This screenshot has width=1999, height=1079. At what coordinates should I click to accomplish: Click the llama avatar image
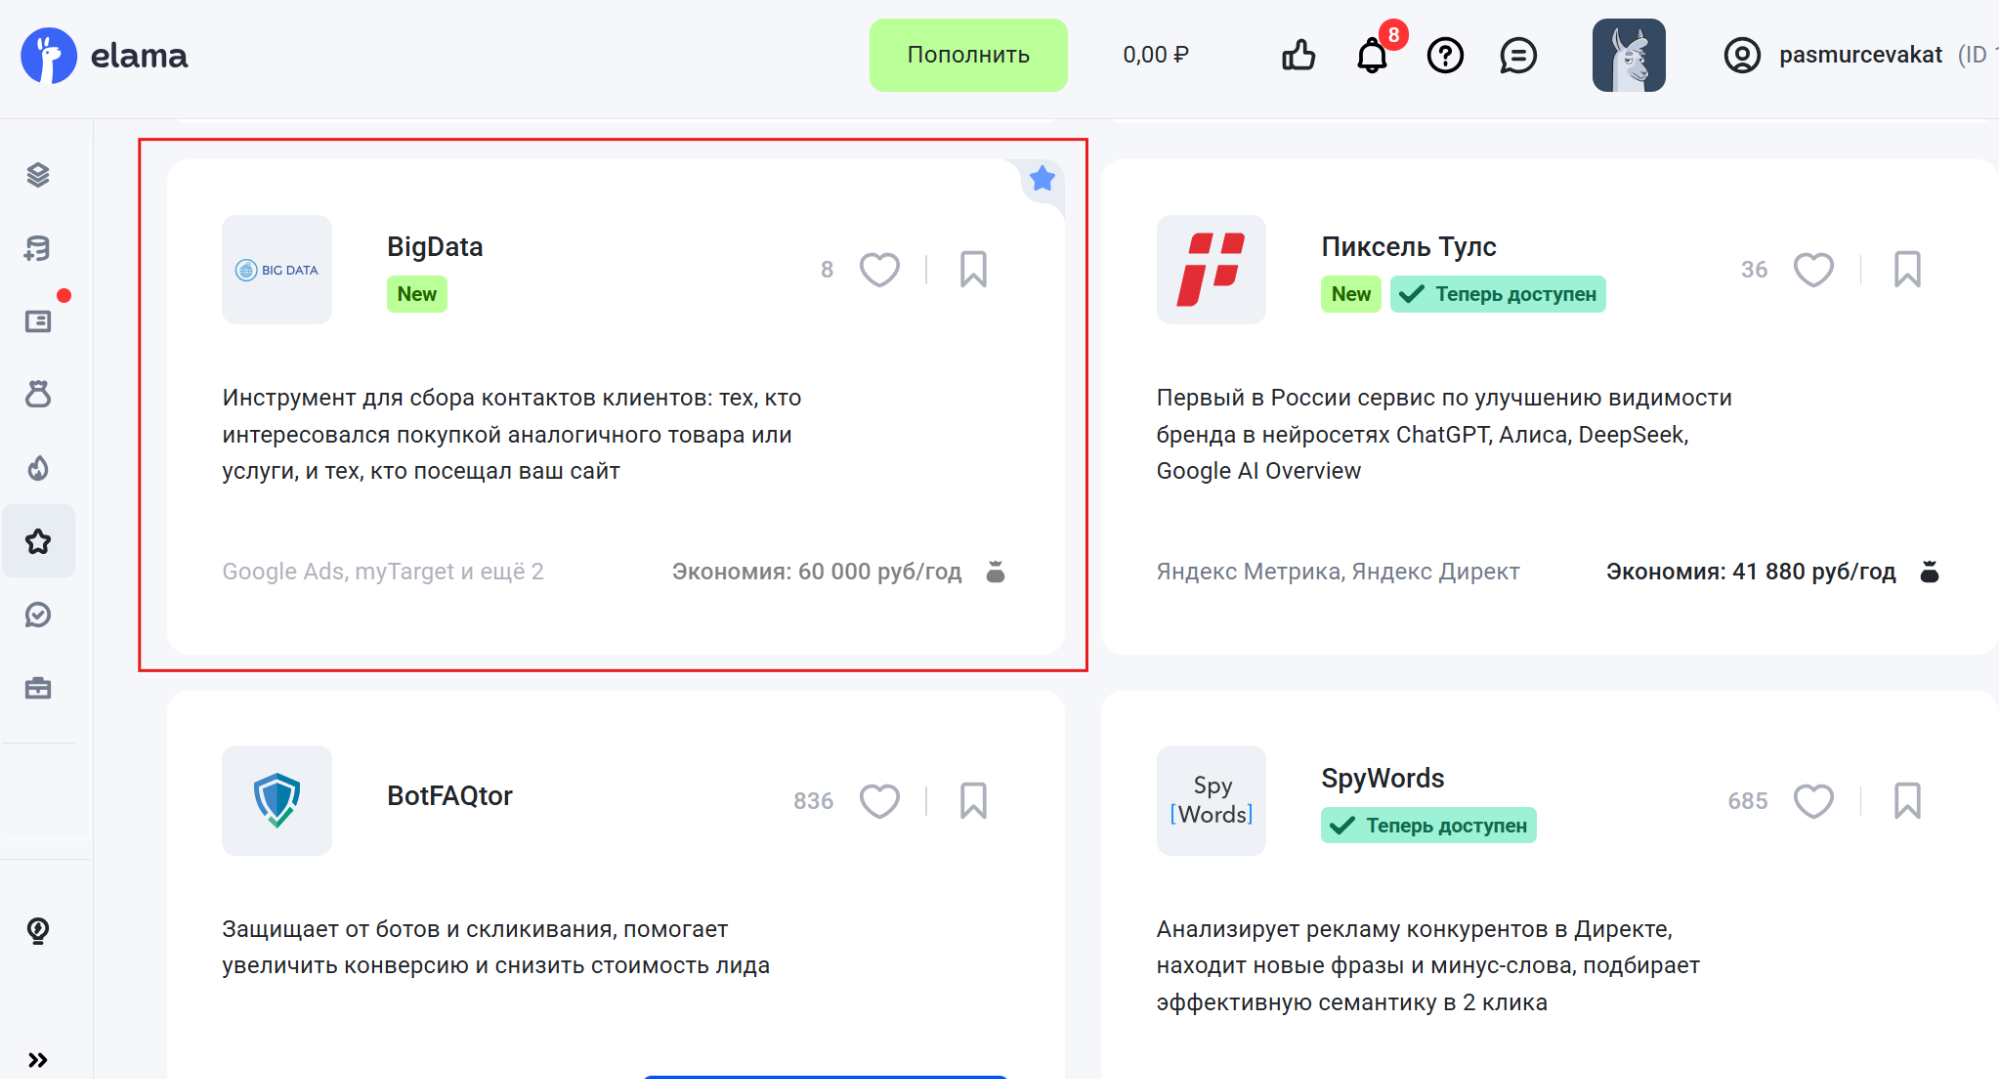[x=1628, y=55]
